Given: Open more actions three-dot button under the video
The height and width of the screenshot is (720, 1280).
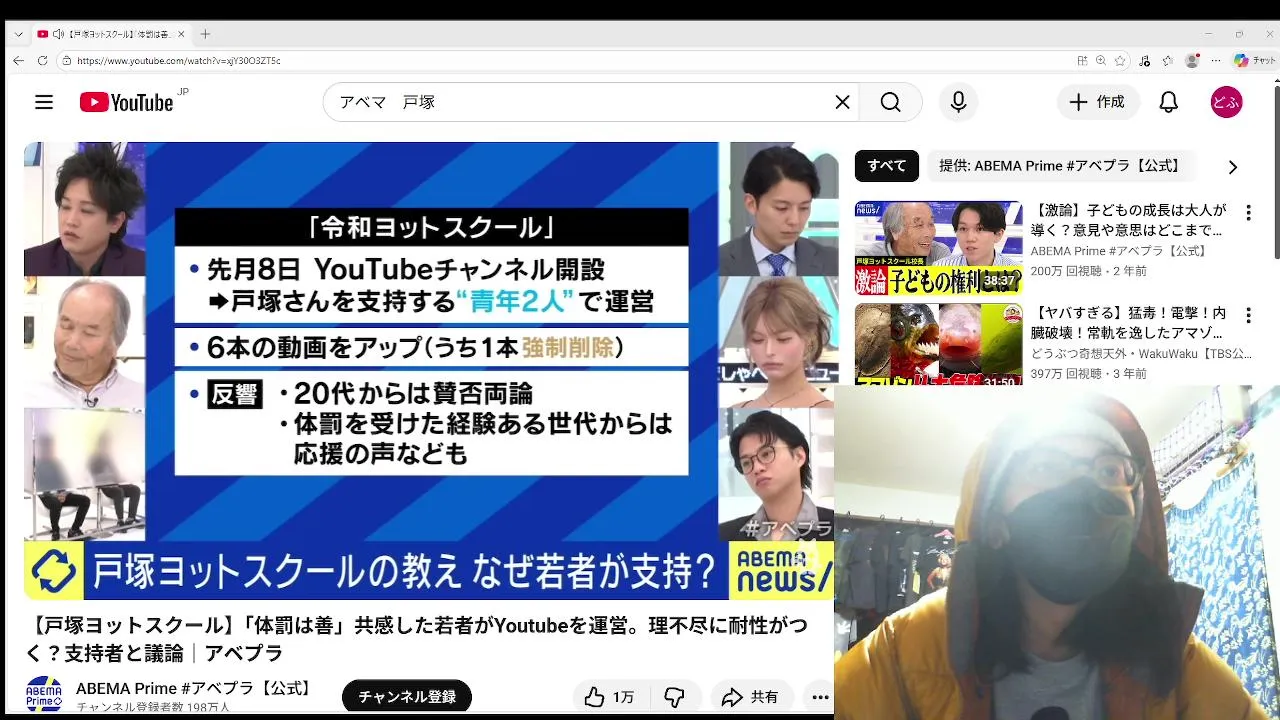Looking at the screenshot, I should [x=820, y=697].
